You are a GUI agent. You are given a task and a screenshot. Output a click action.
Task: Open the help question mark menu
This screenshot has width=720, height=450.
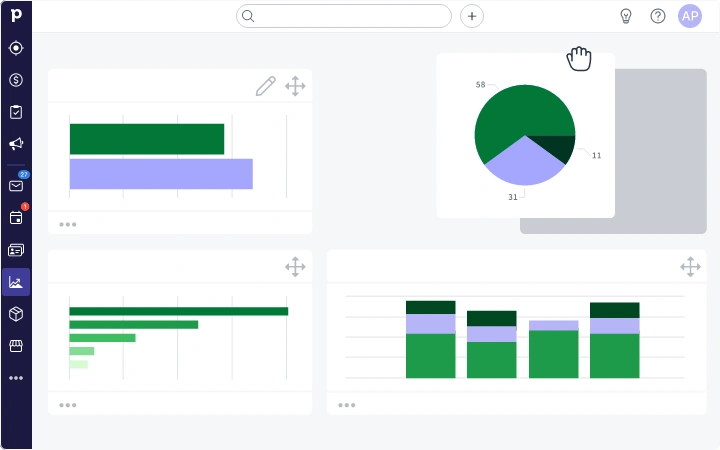click(x=658, y=16)
